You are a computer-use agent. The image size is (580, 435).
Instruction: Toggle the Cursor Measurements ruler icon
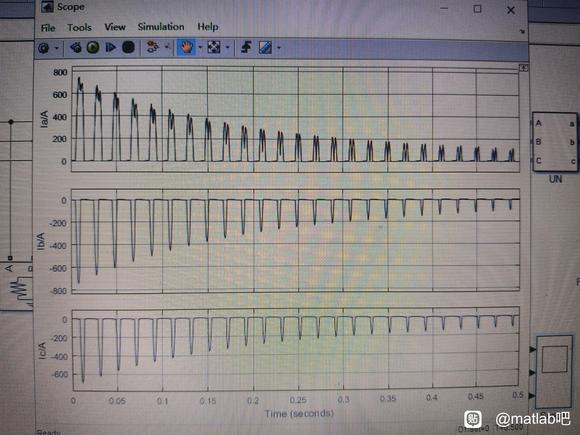click(265, 47)
